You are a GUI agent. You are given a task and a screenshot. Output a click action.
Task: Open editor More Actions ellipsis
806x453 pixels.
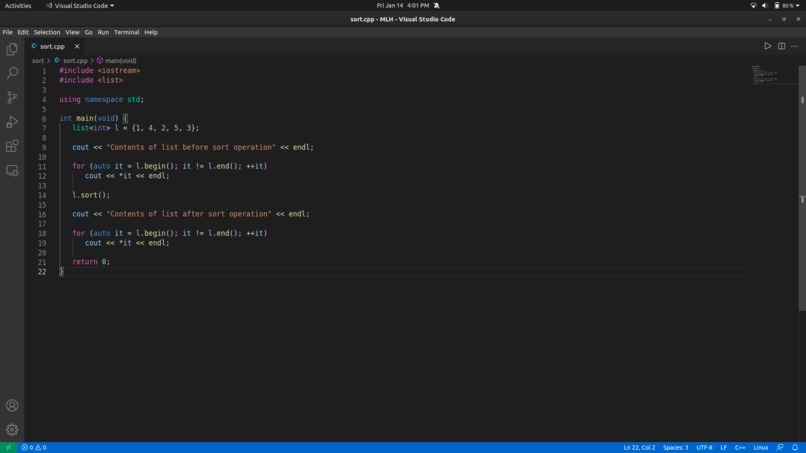[x=795, y=46]
